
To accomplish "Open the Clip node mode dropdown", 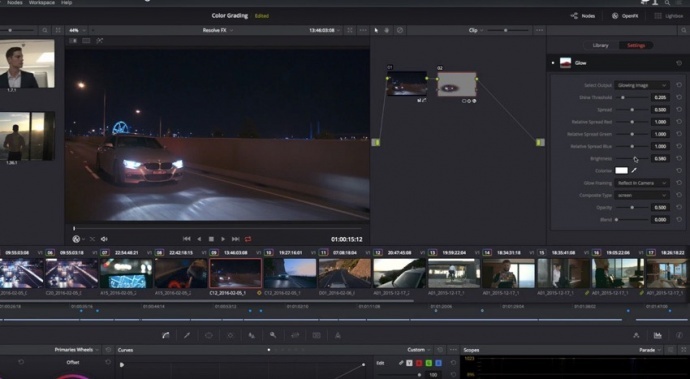I will tap(476, 30).
